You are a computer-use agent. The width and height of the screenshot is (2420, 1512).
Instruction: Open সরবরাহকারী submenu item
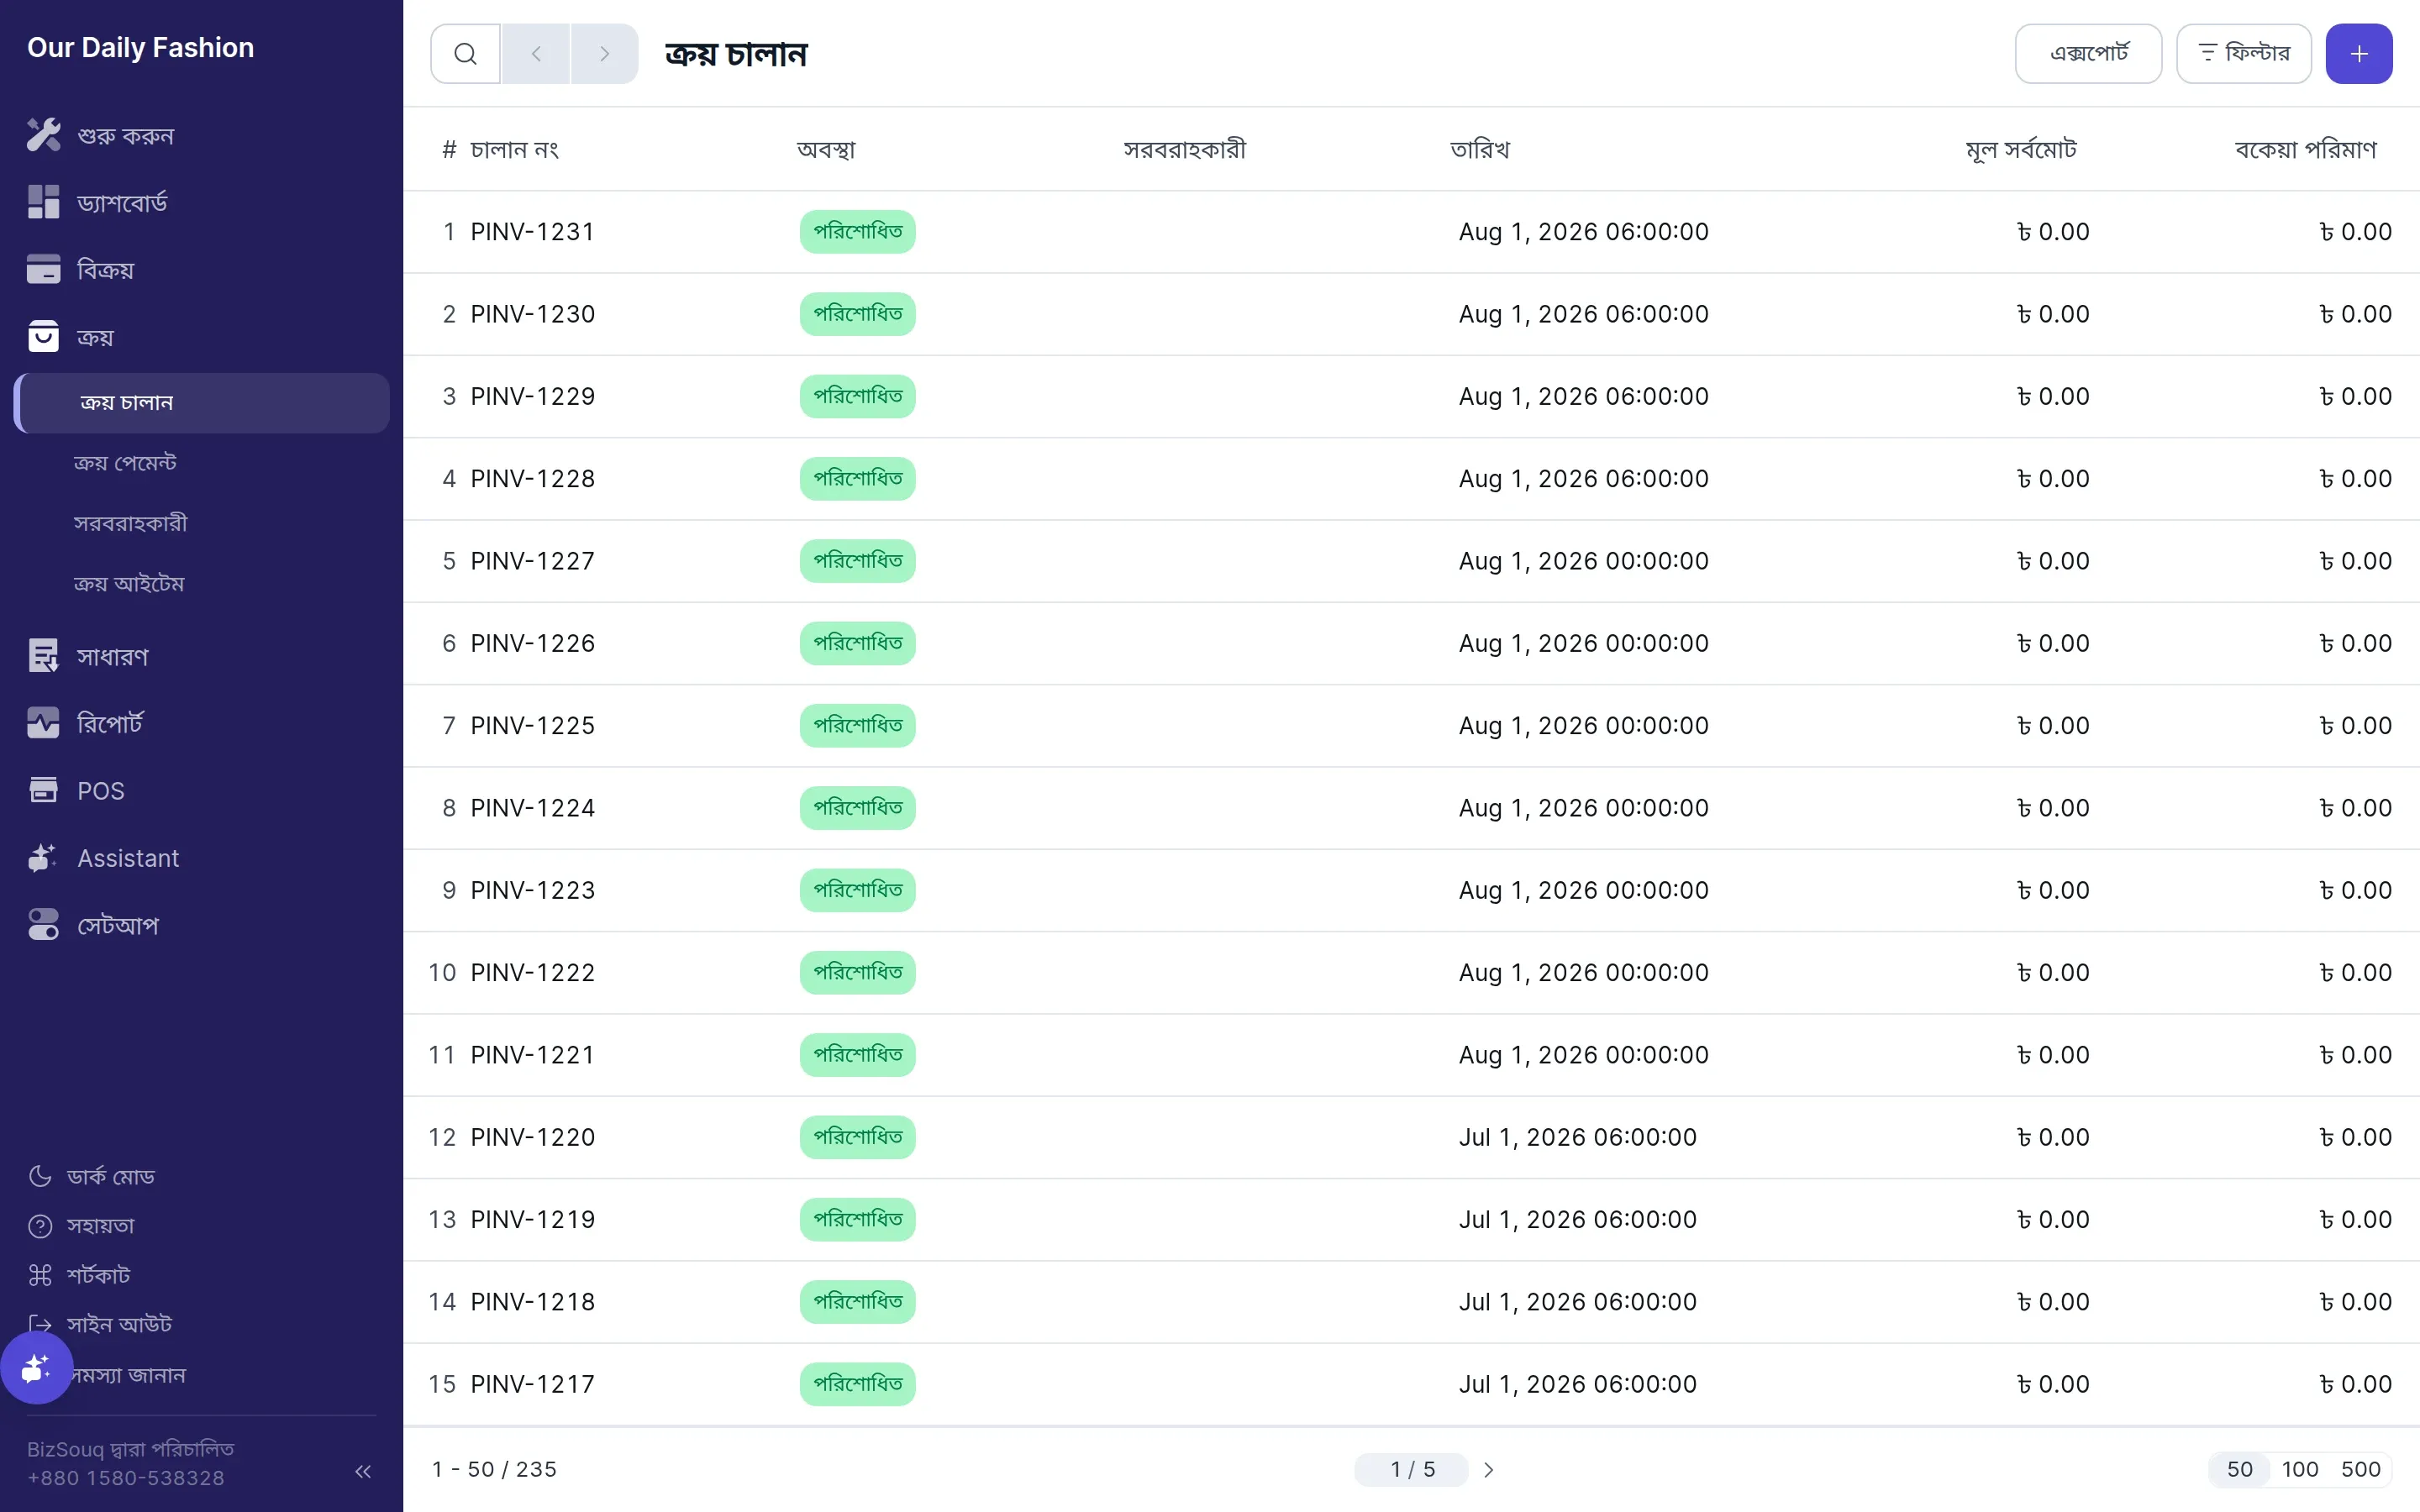130,523
